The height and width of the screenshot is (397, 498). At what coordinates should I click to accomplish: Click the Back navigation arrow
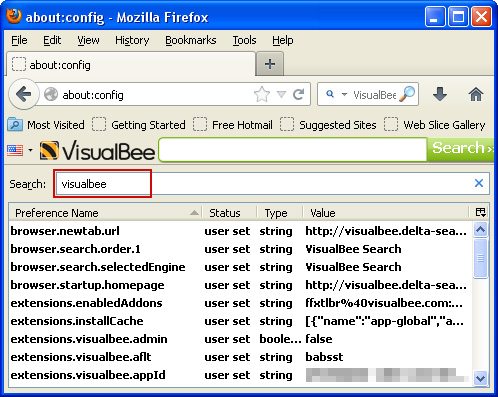(x=23, y=94)
